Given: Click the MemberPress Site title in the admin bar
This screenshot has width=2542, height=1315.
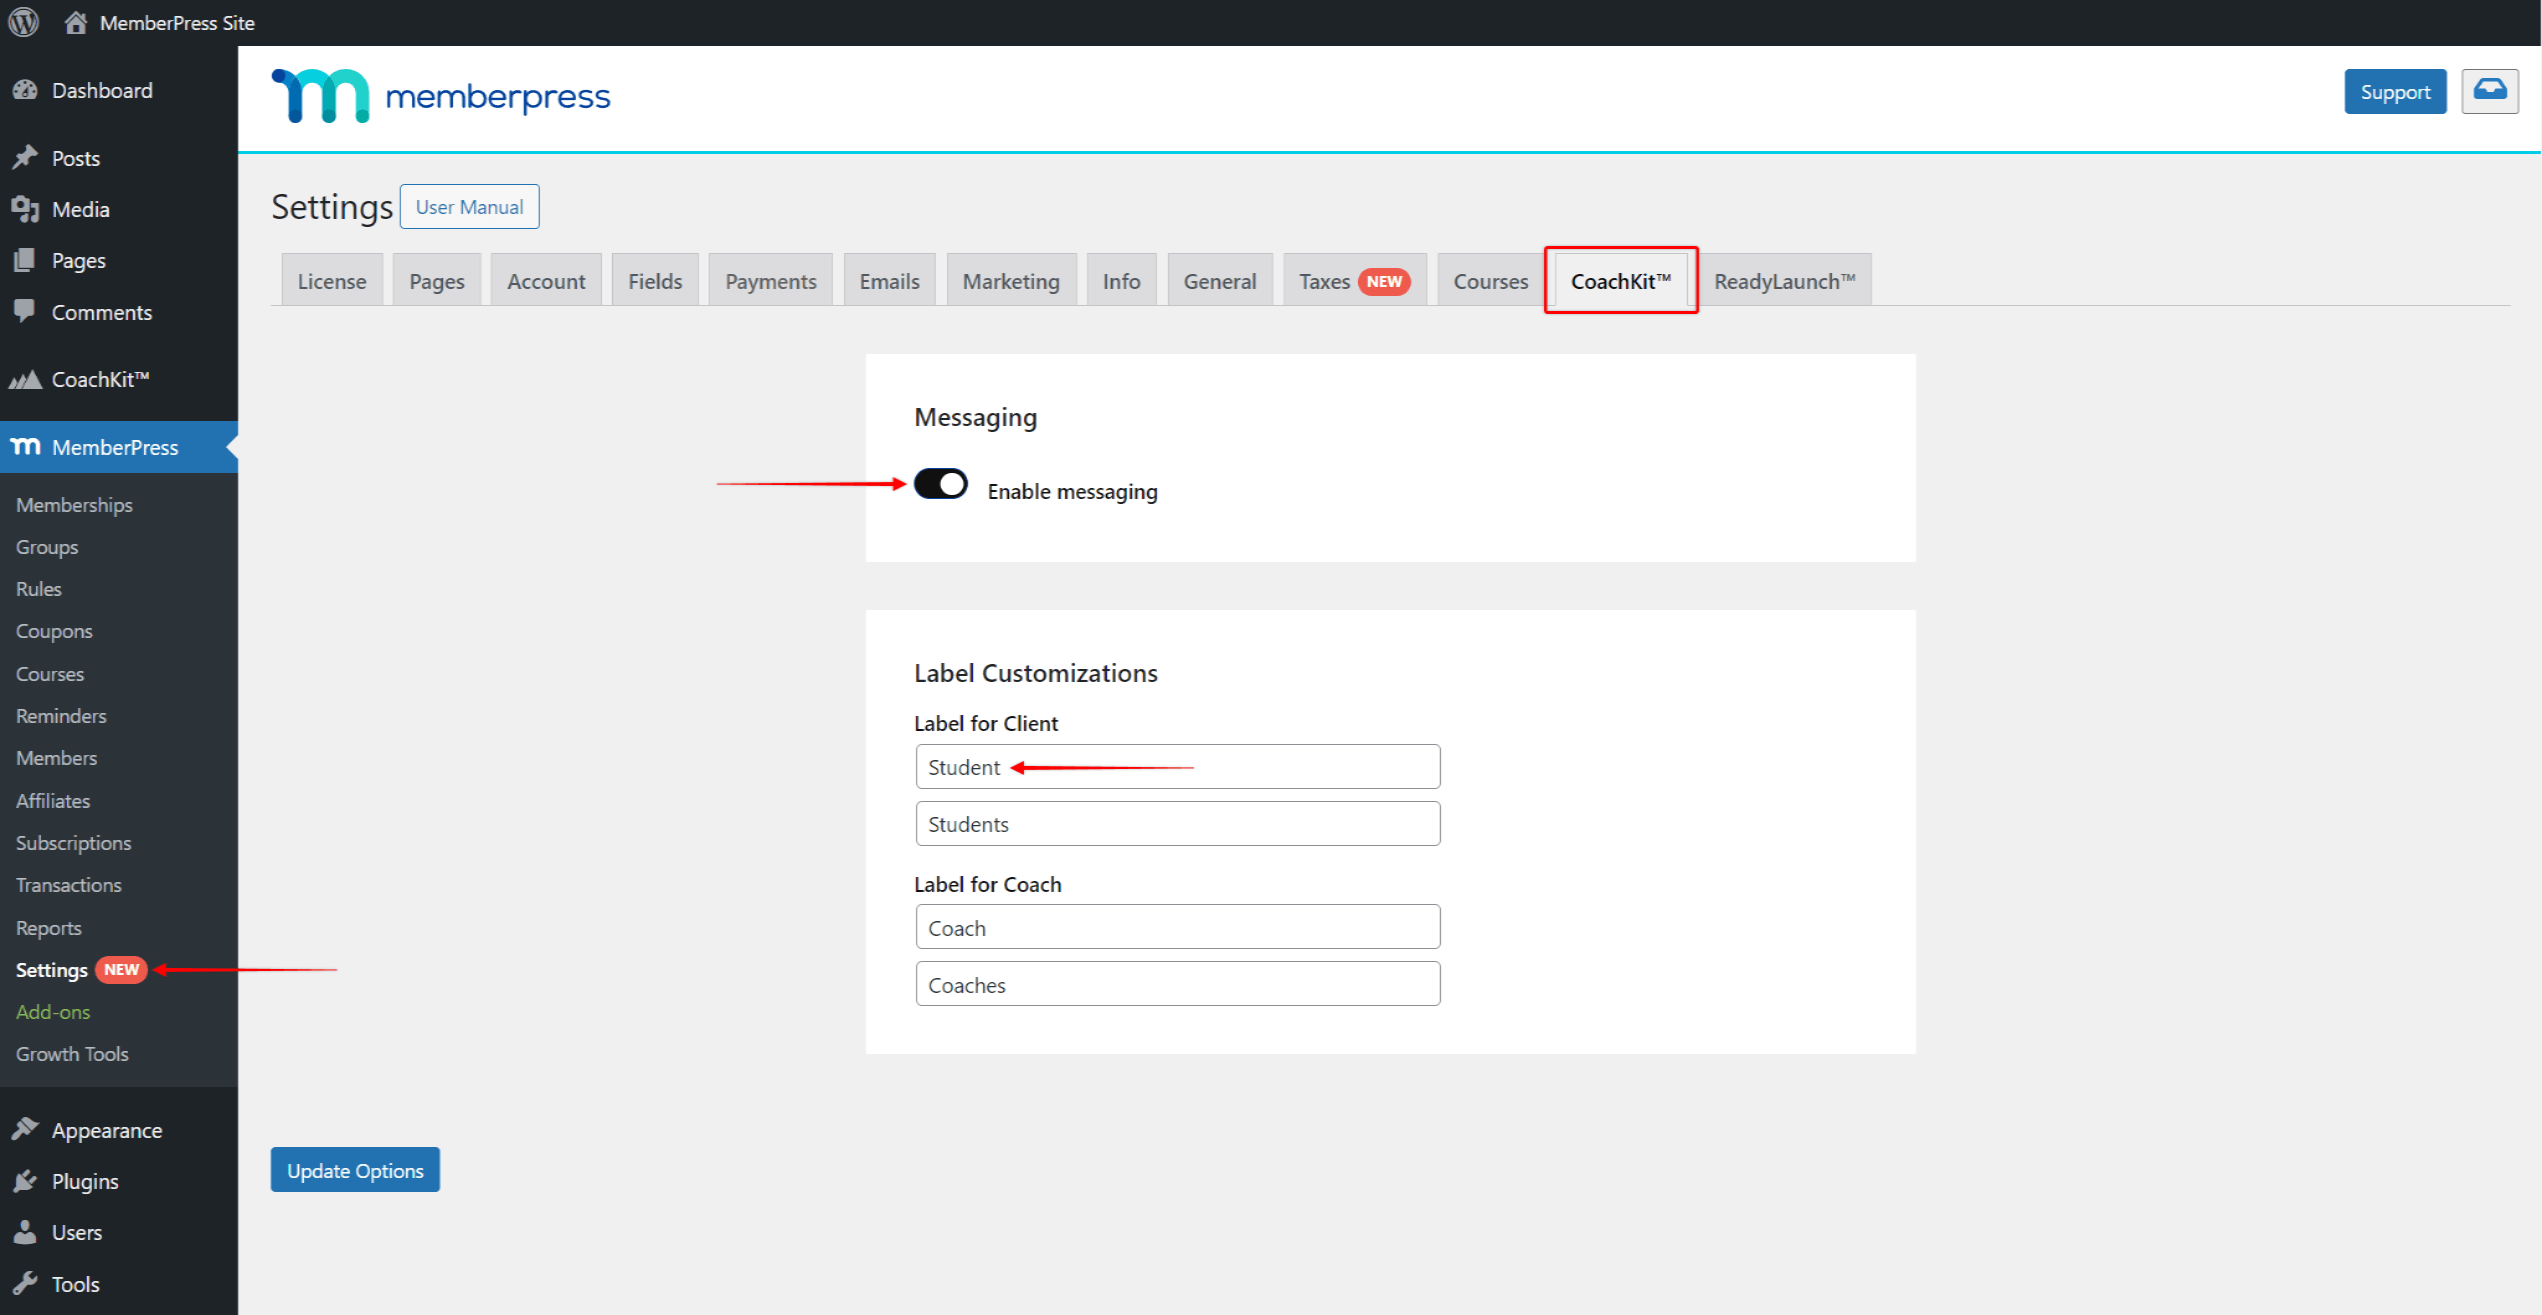Looking at the screenshot, I should click(x=177, y=22).
